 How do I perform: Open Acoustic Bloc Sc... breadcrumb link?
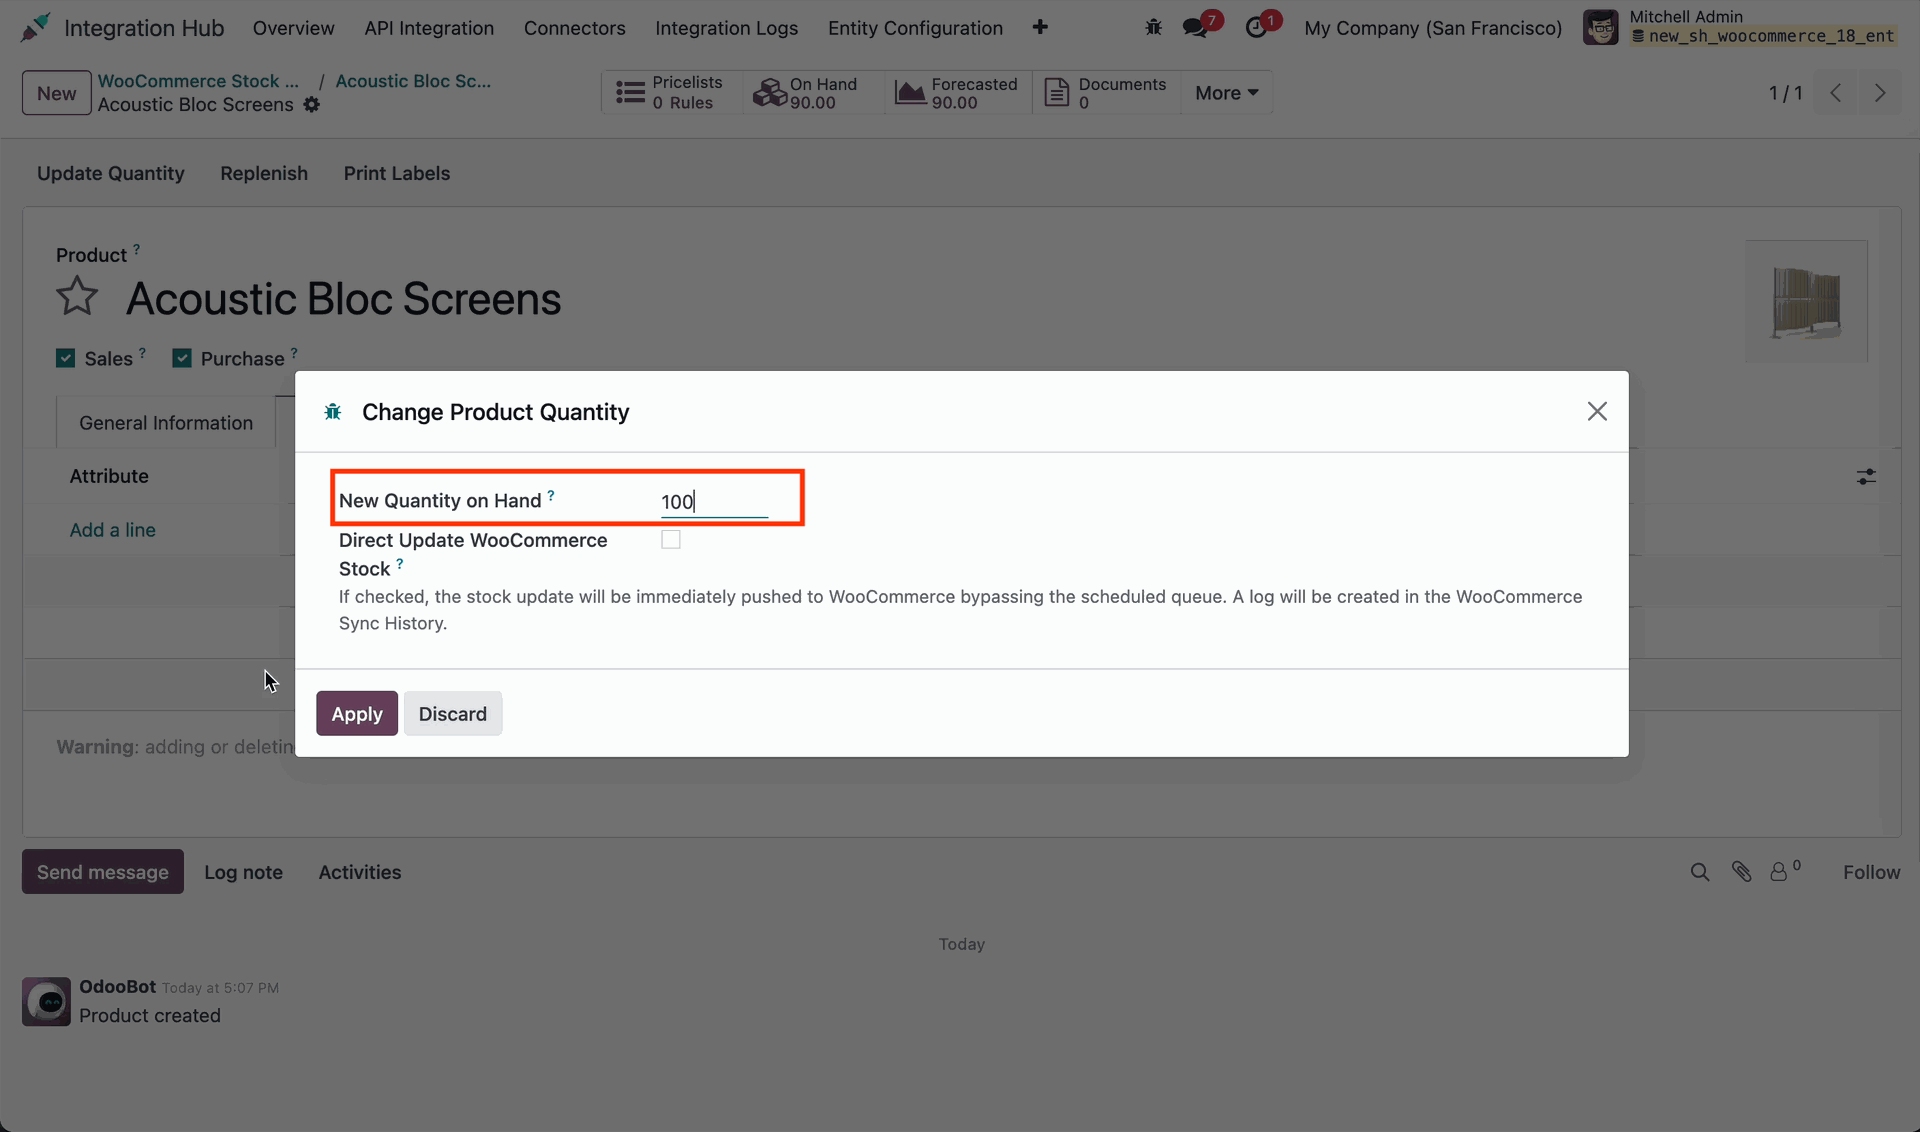(x=413, y=81)
